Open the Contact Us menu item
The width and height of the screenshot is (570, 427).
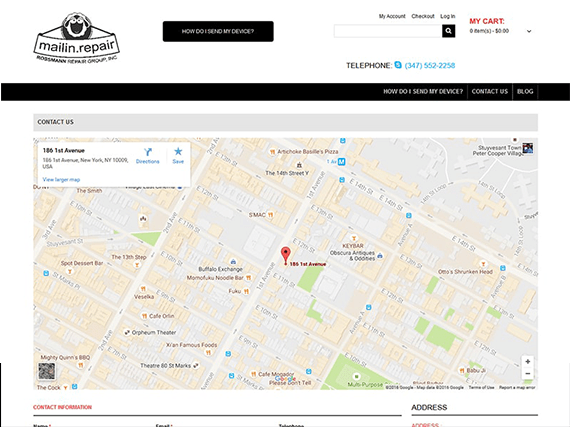tap(490, 91)
